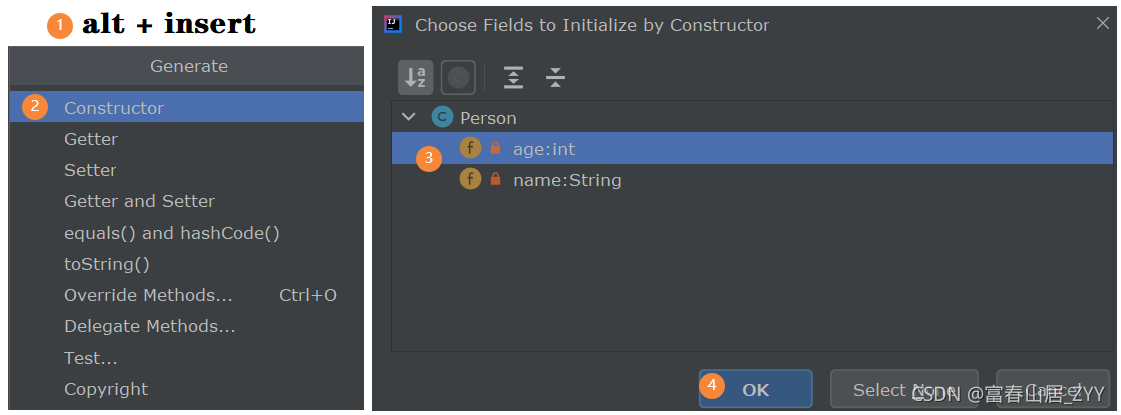Click the field icon beside name:String
1121x415 pixels.
point(470,179)
